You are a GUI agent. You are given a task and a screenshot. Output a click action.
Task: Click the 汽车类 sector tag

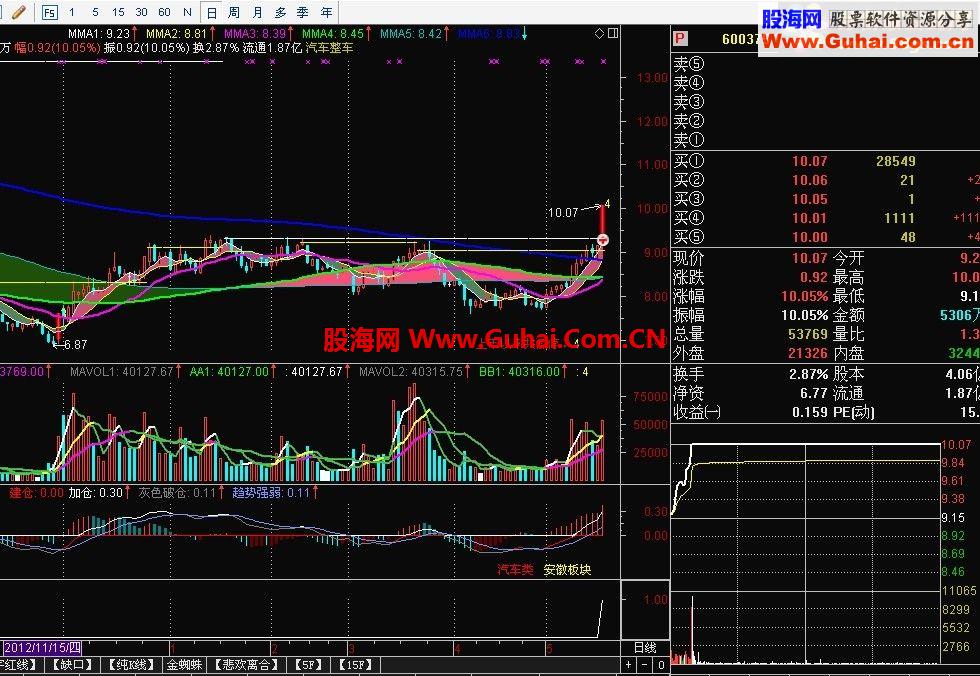click(x=515, y=570)
